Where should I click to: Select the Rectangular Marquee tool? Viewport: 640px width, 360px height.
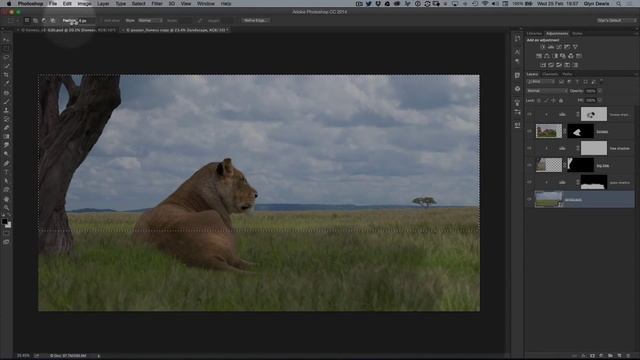click(6, 49)
